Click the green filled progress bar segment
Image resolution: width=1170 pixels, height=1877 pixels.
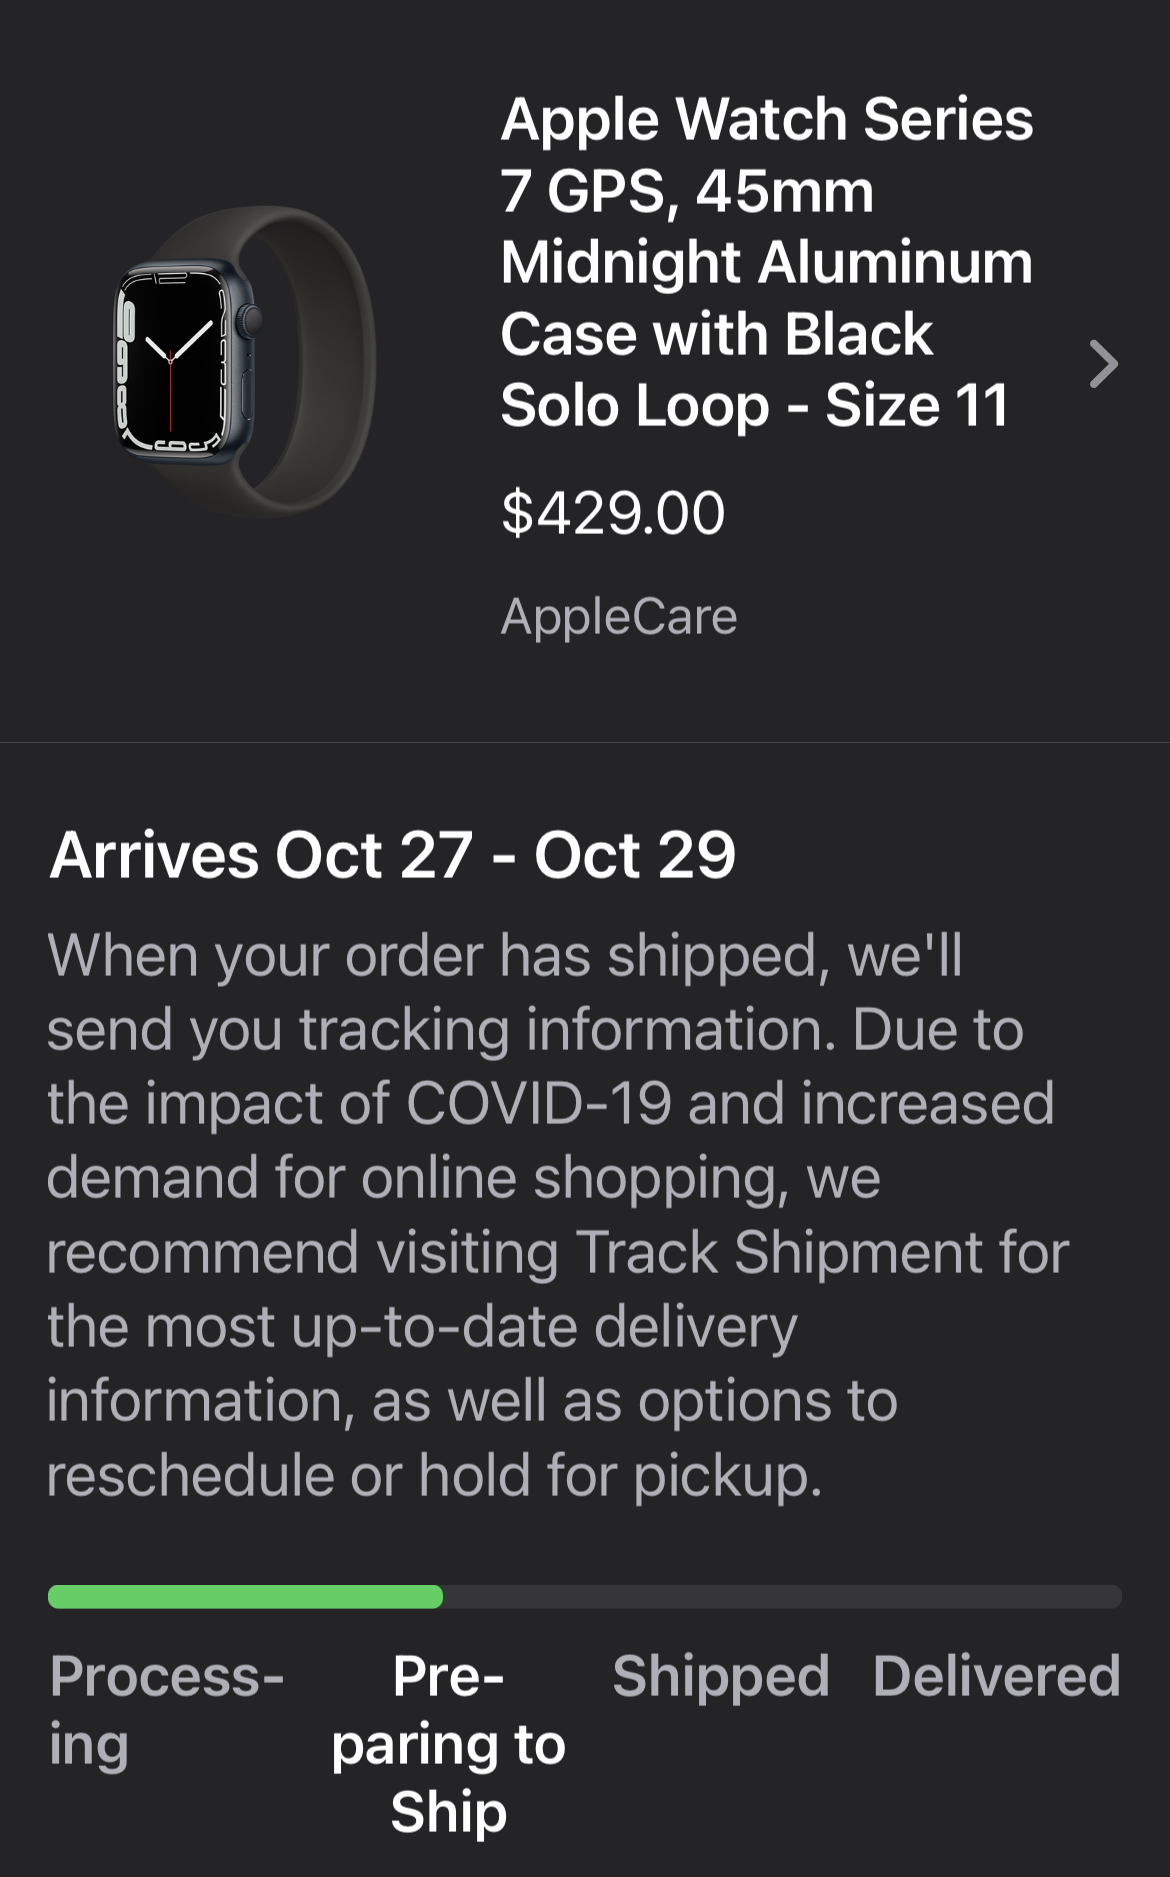coord(245,1596)
